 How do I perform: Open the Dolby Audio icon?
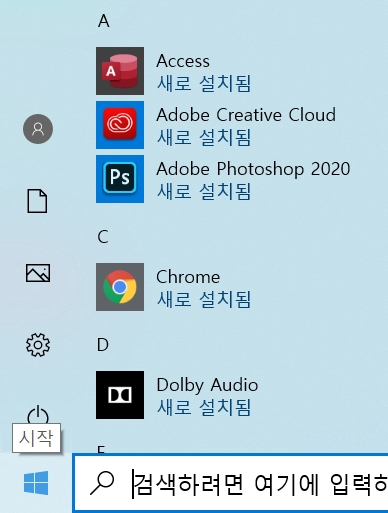[120, 395]
